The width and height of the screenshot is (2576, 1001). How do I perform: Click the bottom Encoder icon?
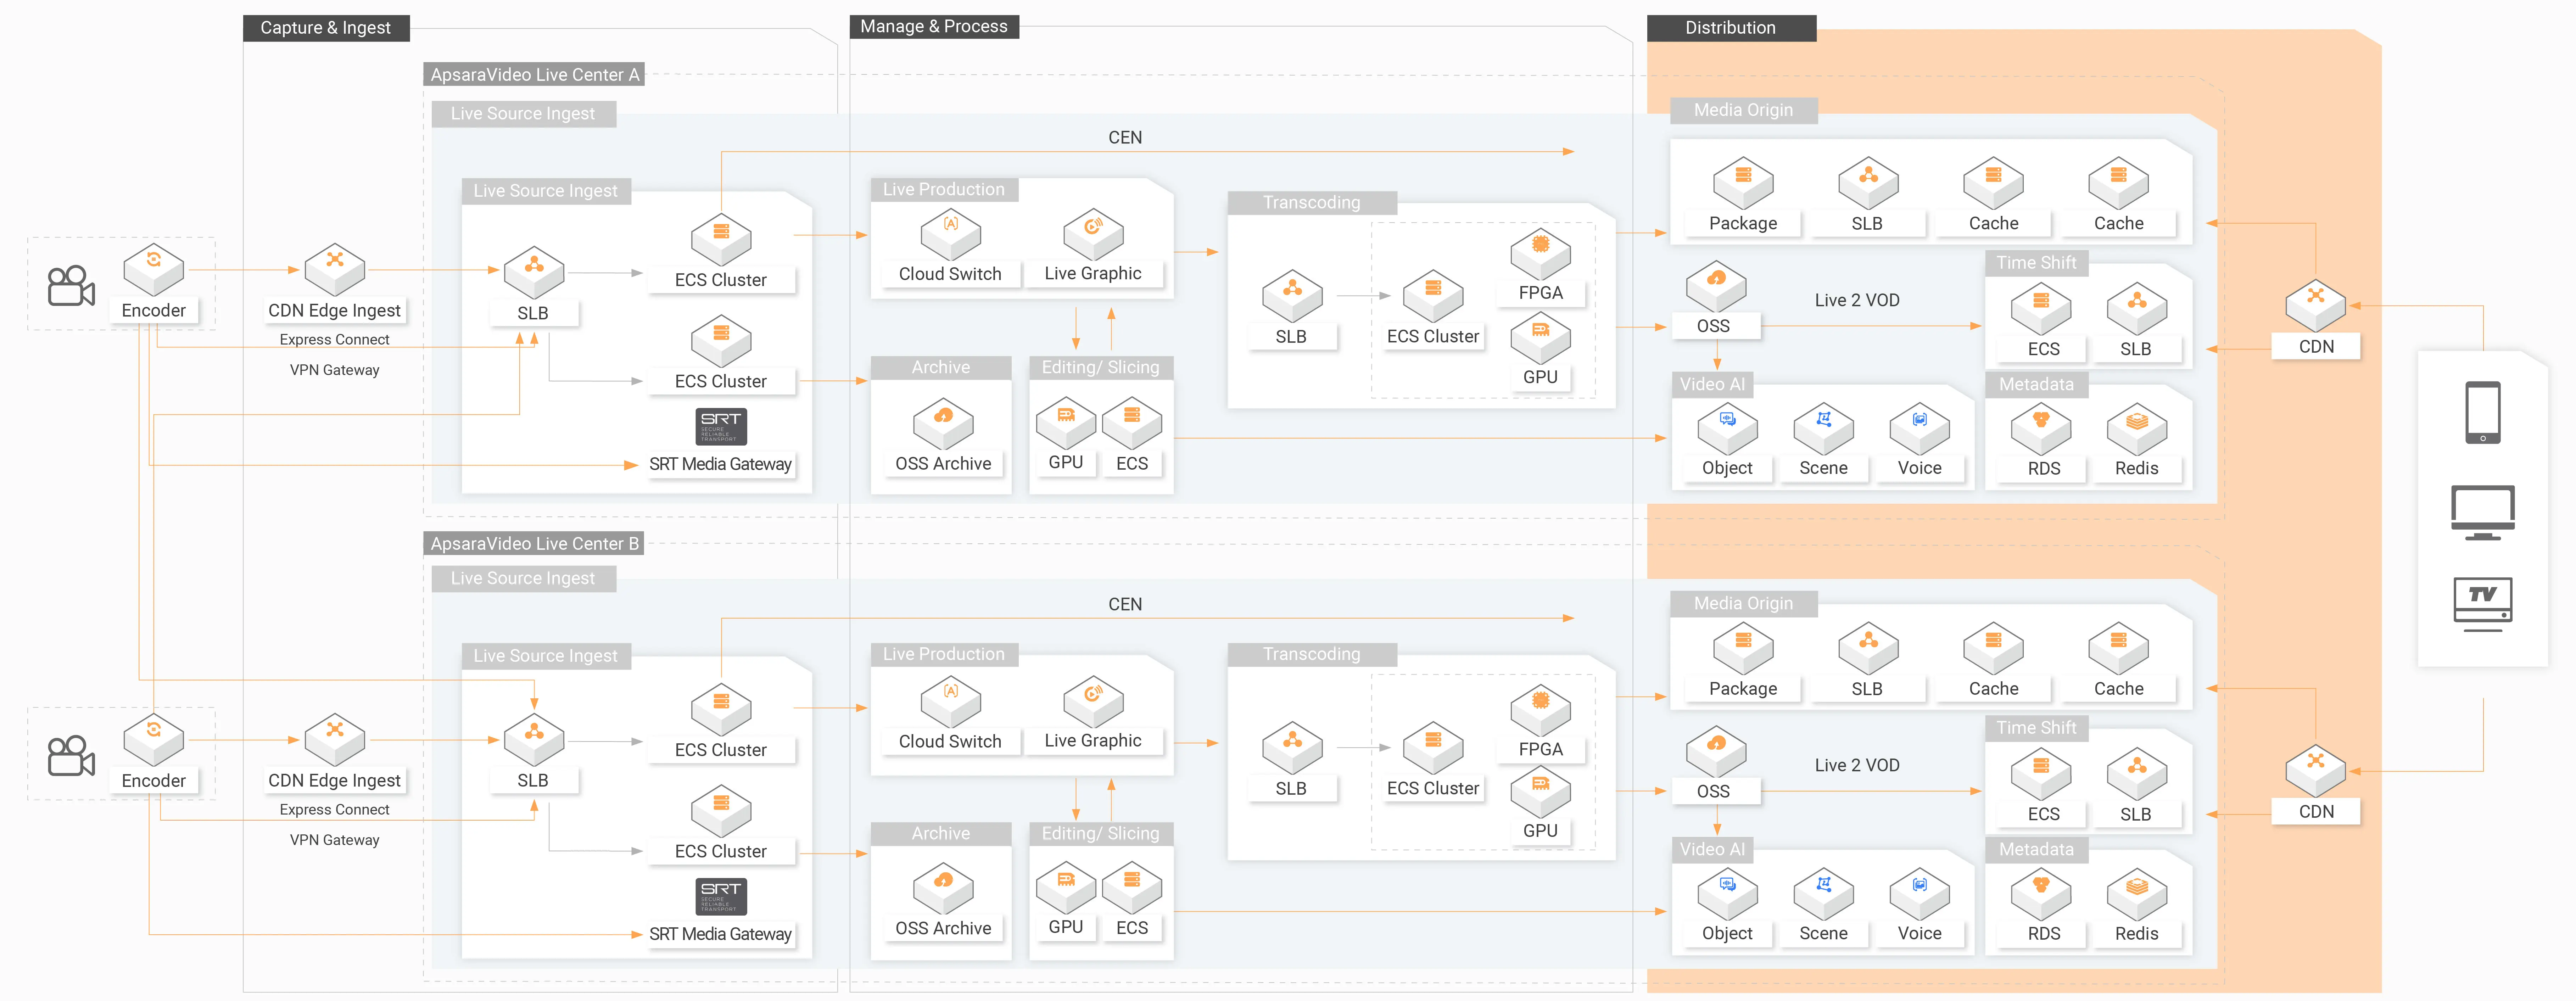(x=153, y=740)
